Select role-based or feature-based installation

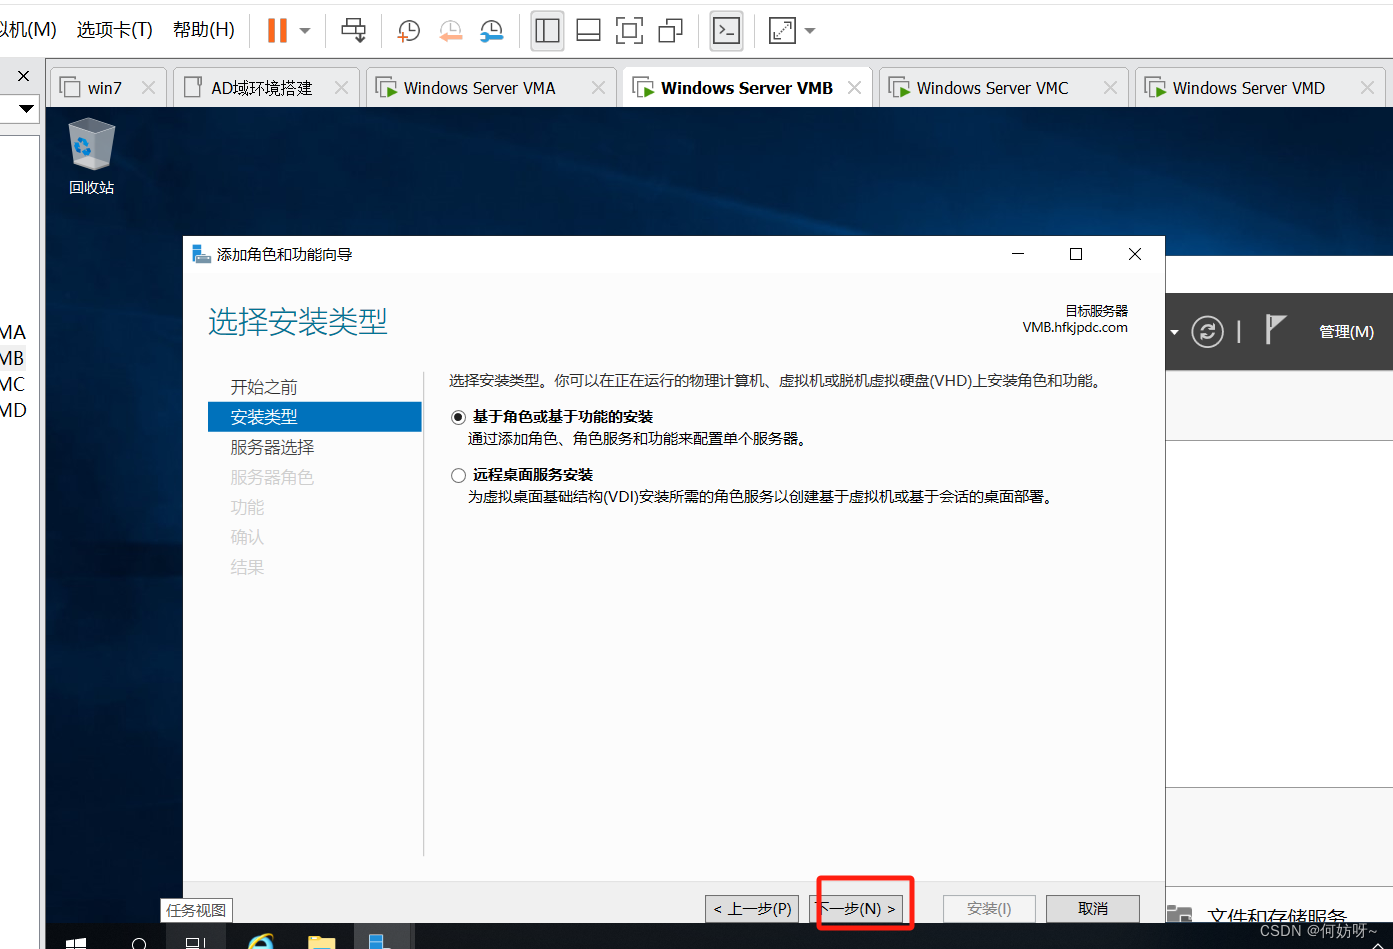(459, 417)
